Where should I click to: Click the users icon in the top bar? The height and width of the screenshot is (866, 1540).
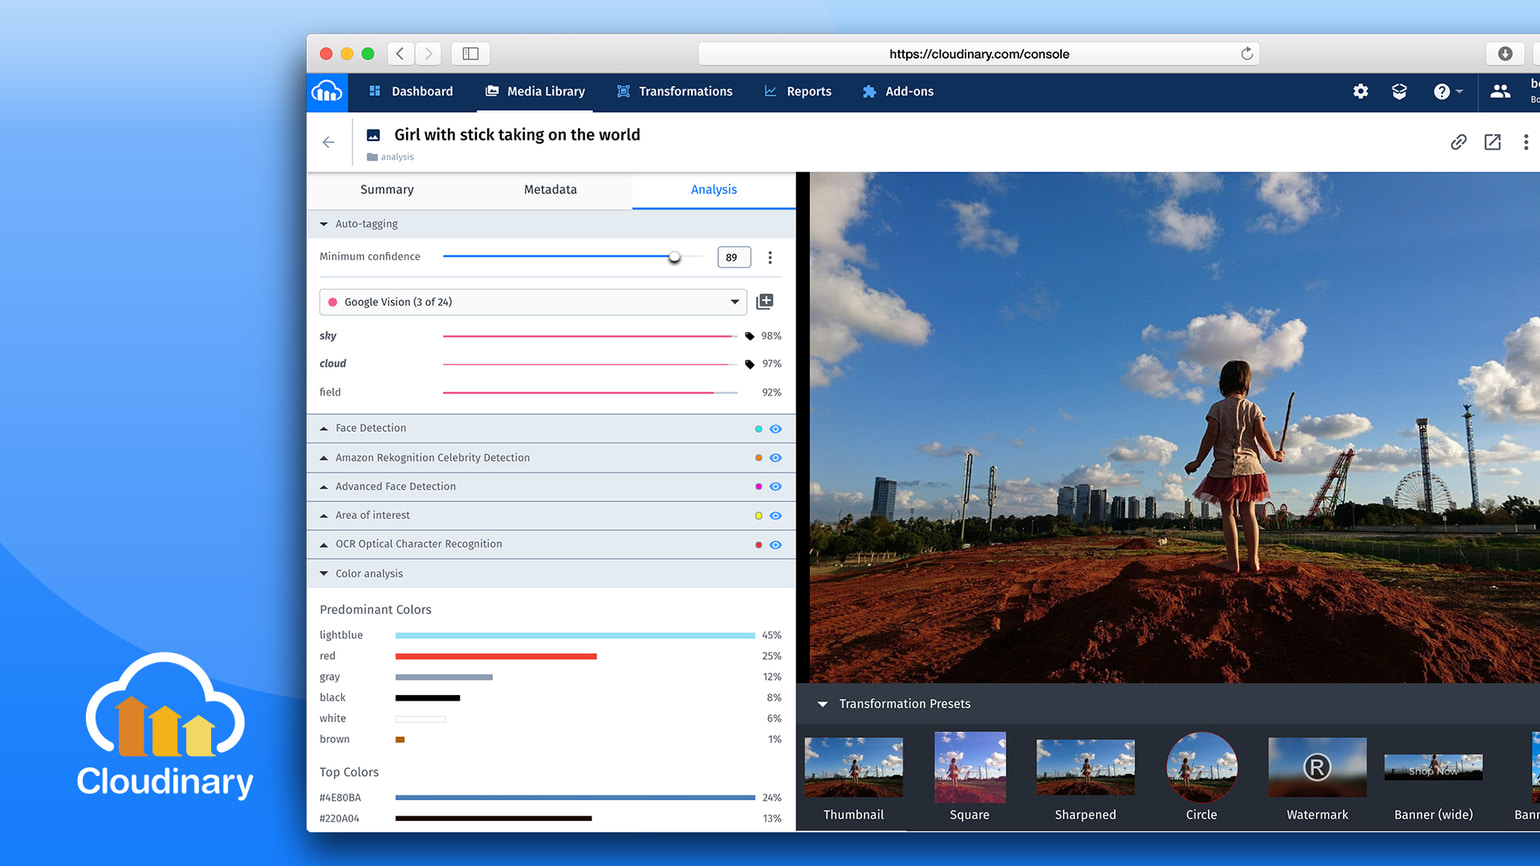[x=1500, y=91]
